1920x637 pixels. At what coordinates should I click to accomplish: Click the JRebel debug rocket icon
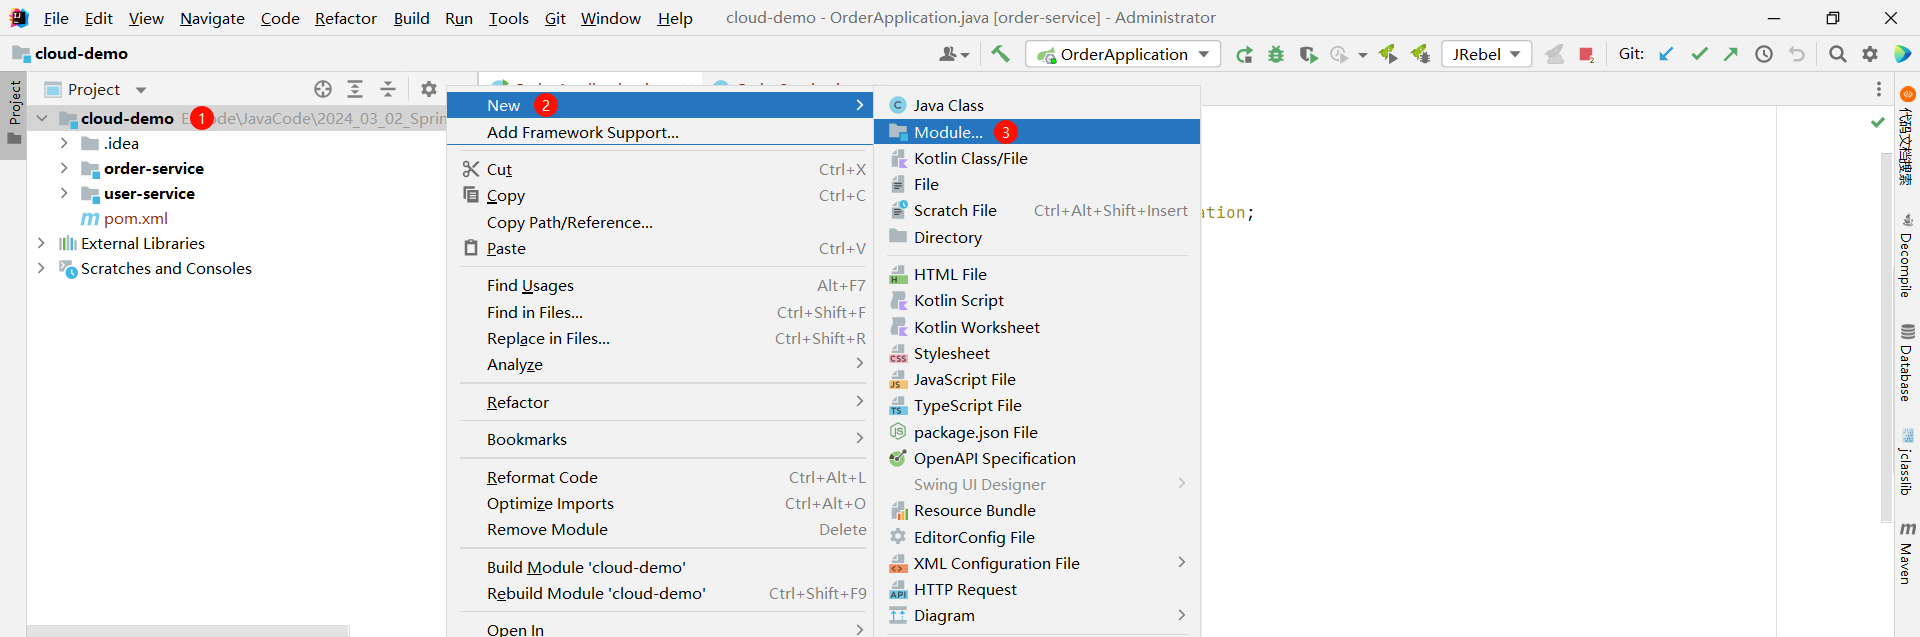(x=1420, y=55)
